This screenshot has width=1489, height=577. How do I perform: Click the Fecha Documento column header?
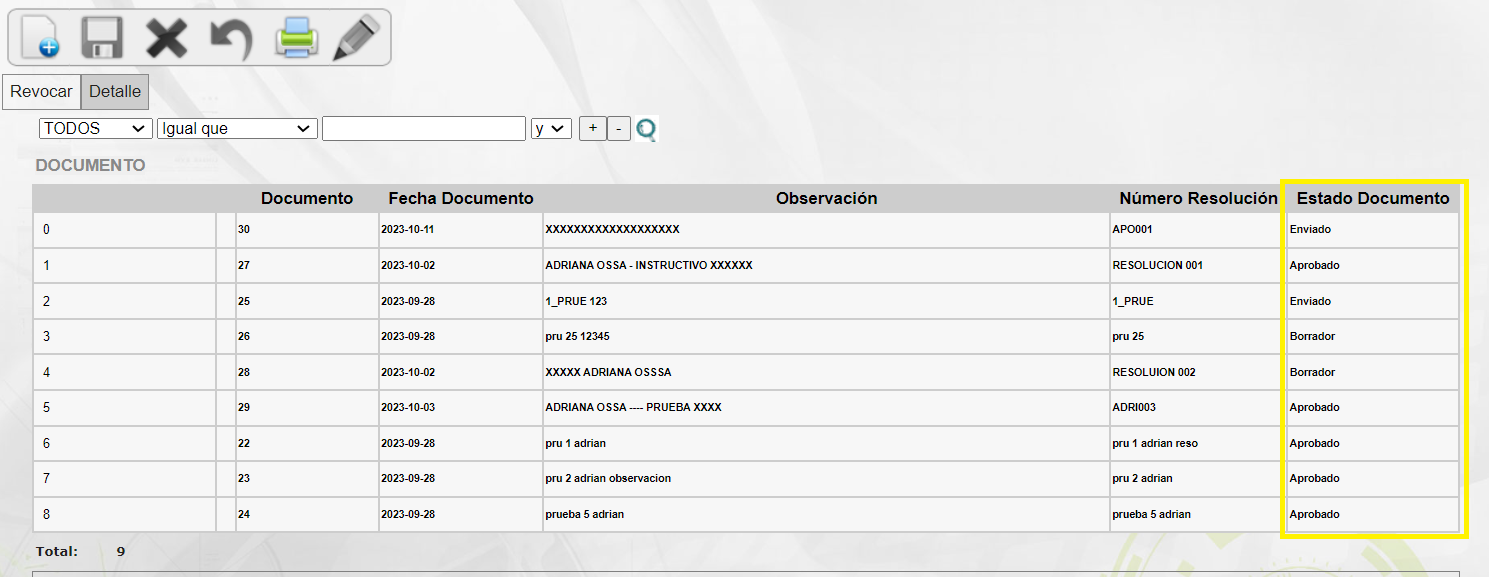[x=461, y=198]
